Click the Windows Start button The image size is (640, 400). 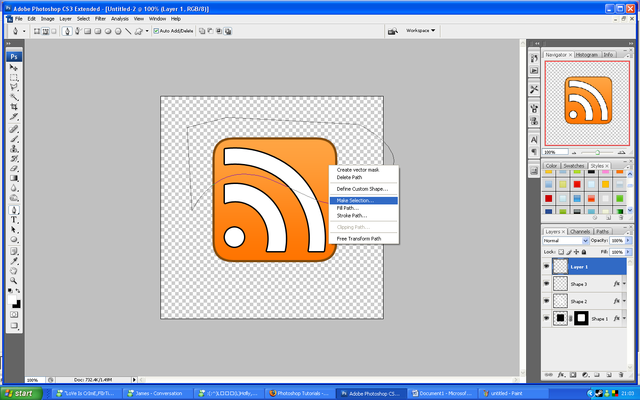[x=22, y=393]
